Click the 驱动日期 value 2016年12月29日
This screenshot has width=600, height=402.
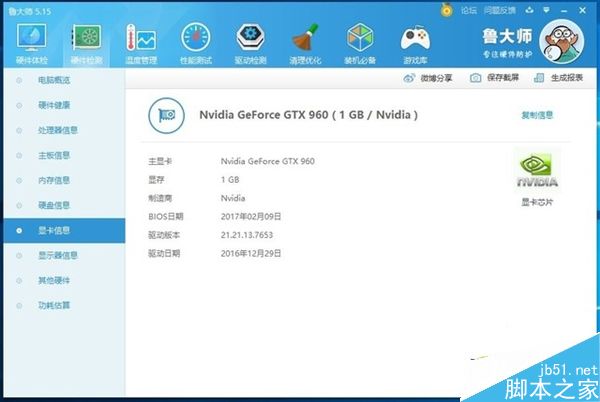(251, 253)
